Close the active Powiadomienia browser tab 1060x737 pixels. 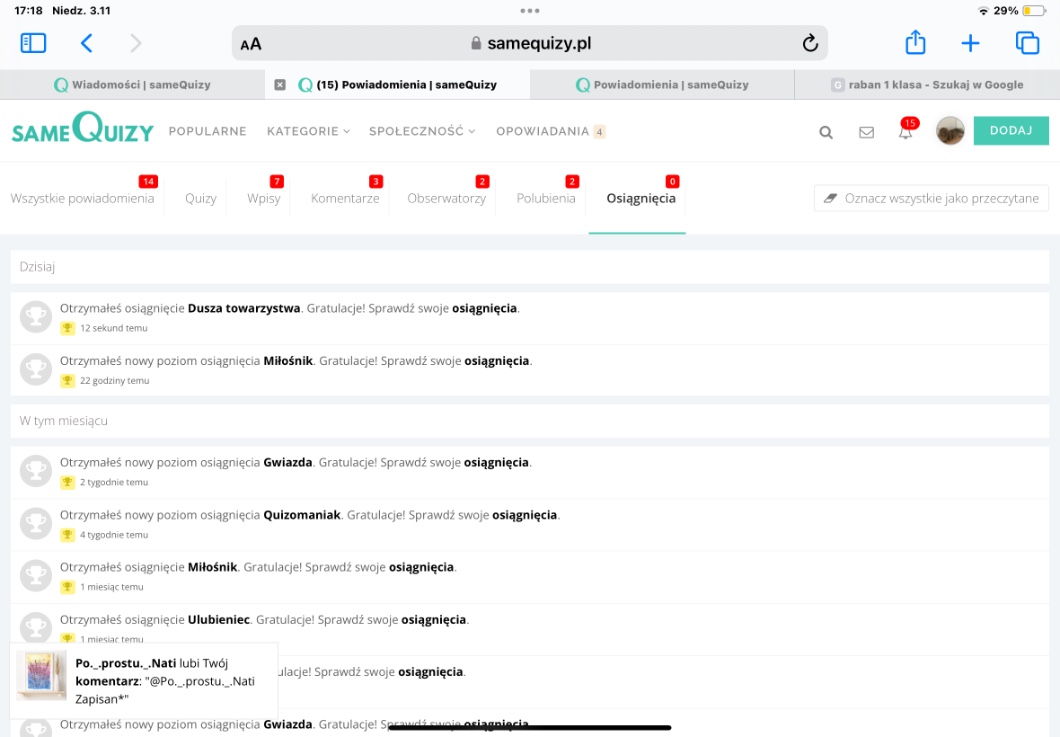[280, 85]
